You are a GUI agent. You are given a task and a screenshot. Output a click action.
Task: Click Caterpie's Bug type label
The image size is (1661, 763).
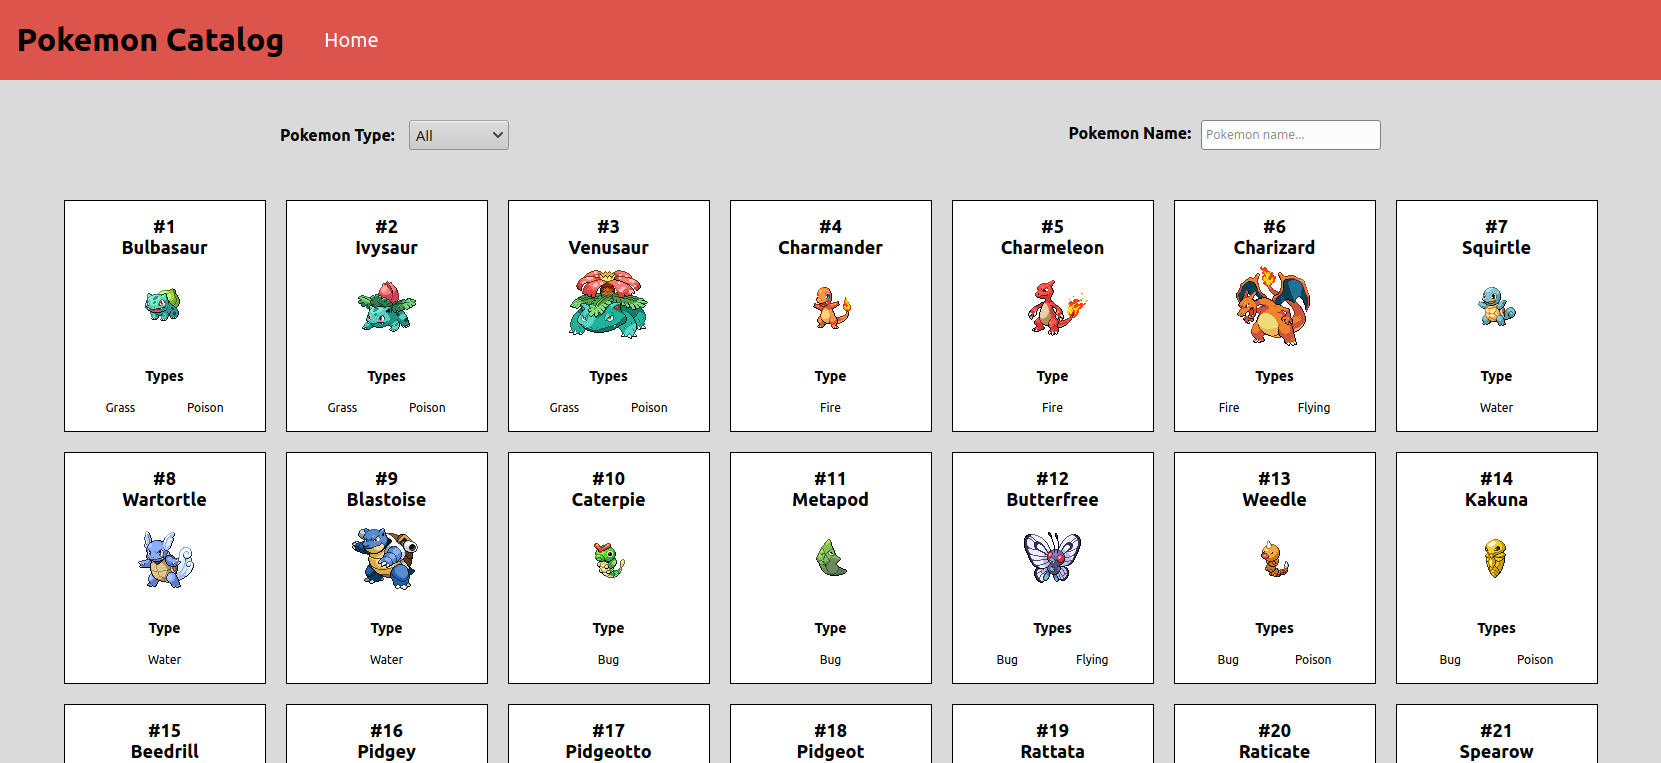click(x=609, y=660)
